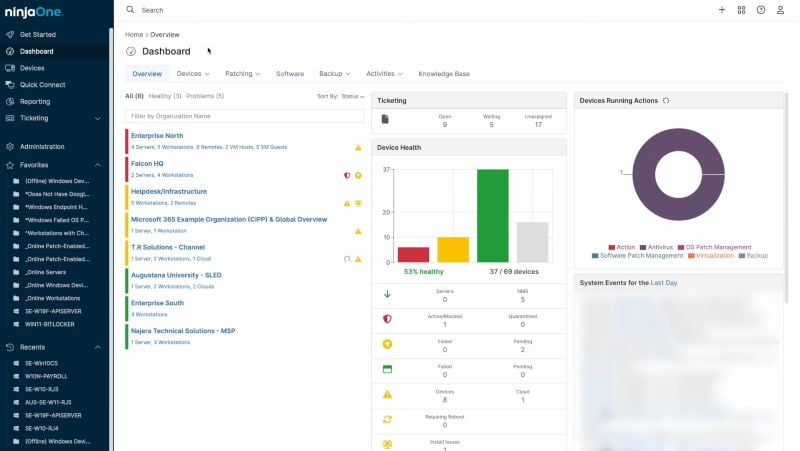Image resolution: width=800 pixels, height=451 pixels.
Task: Click the Search field in top bar
Action: pos(152,10)
